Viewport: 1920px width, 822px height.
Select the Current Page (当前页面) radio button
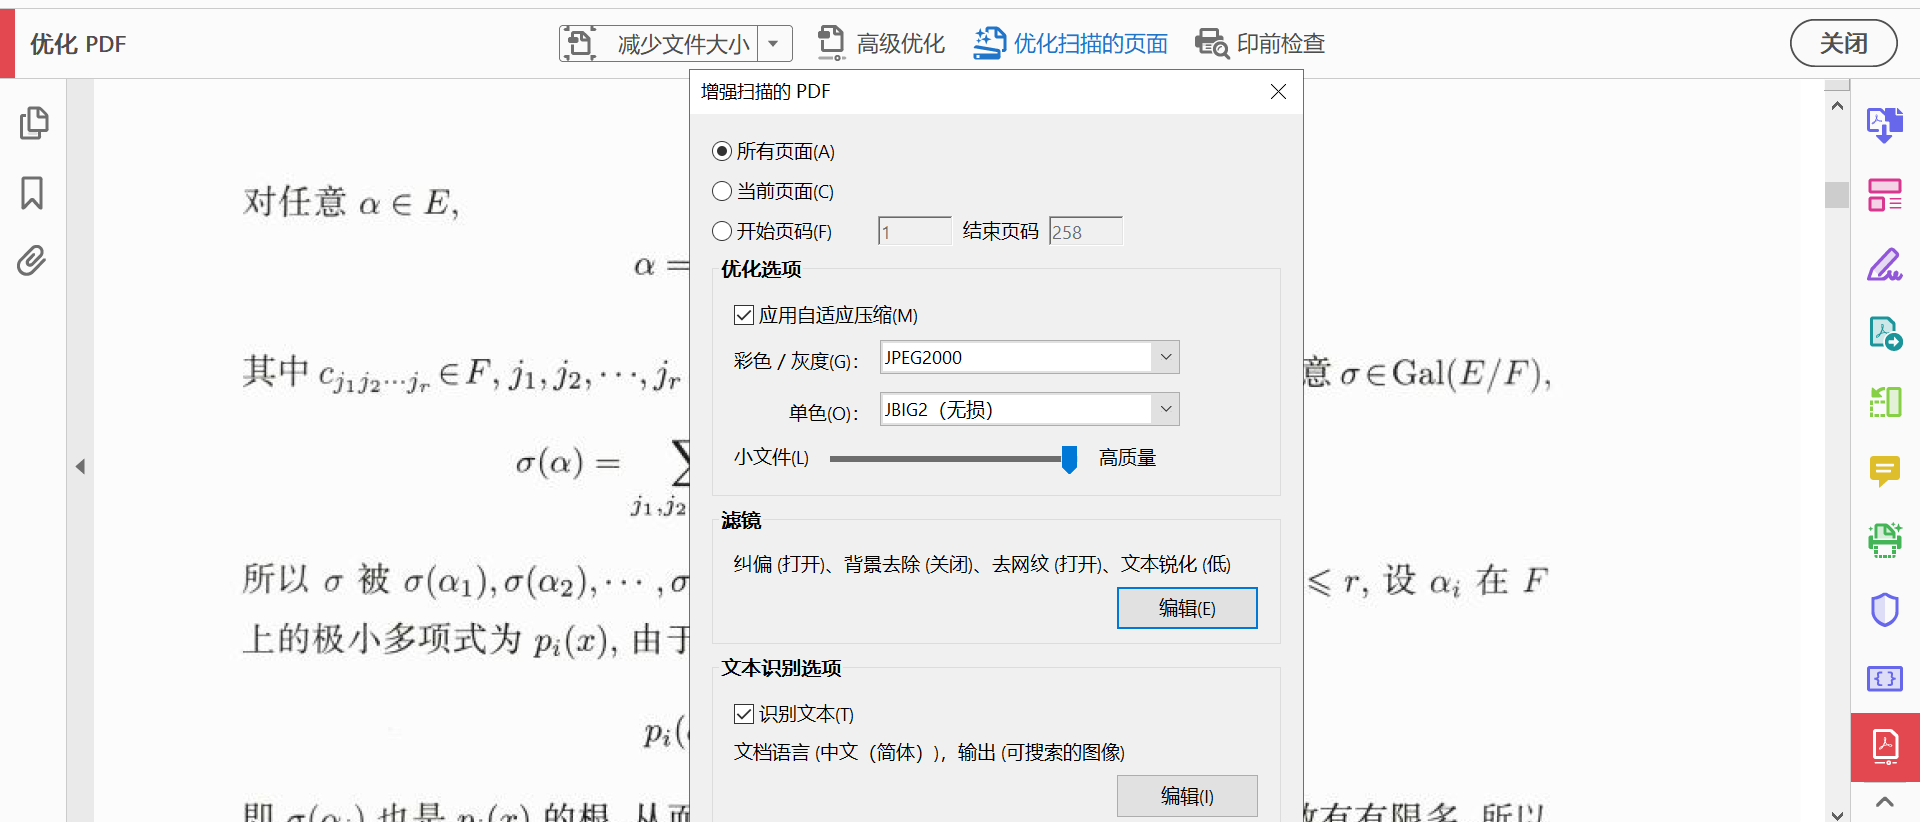point(721,191)
